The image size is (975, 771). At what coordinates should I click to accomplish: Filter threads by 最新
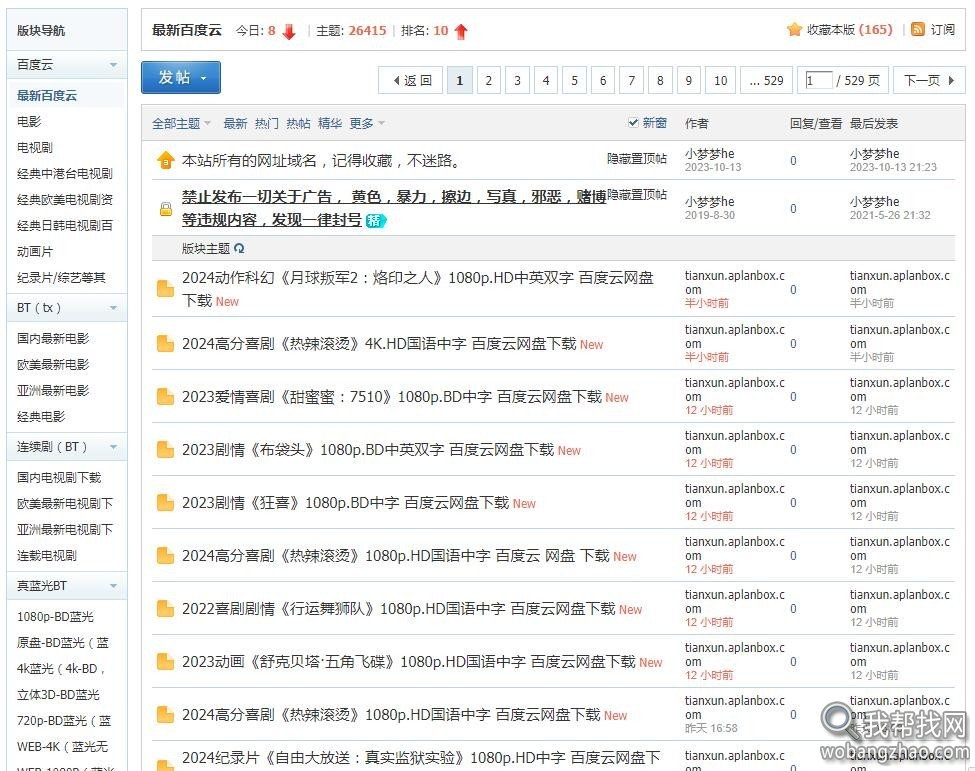coord(235,123)
